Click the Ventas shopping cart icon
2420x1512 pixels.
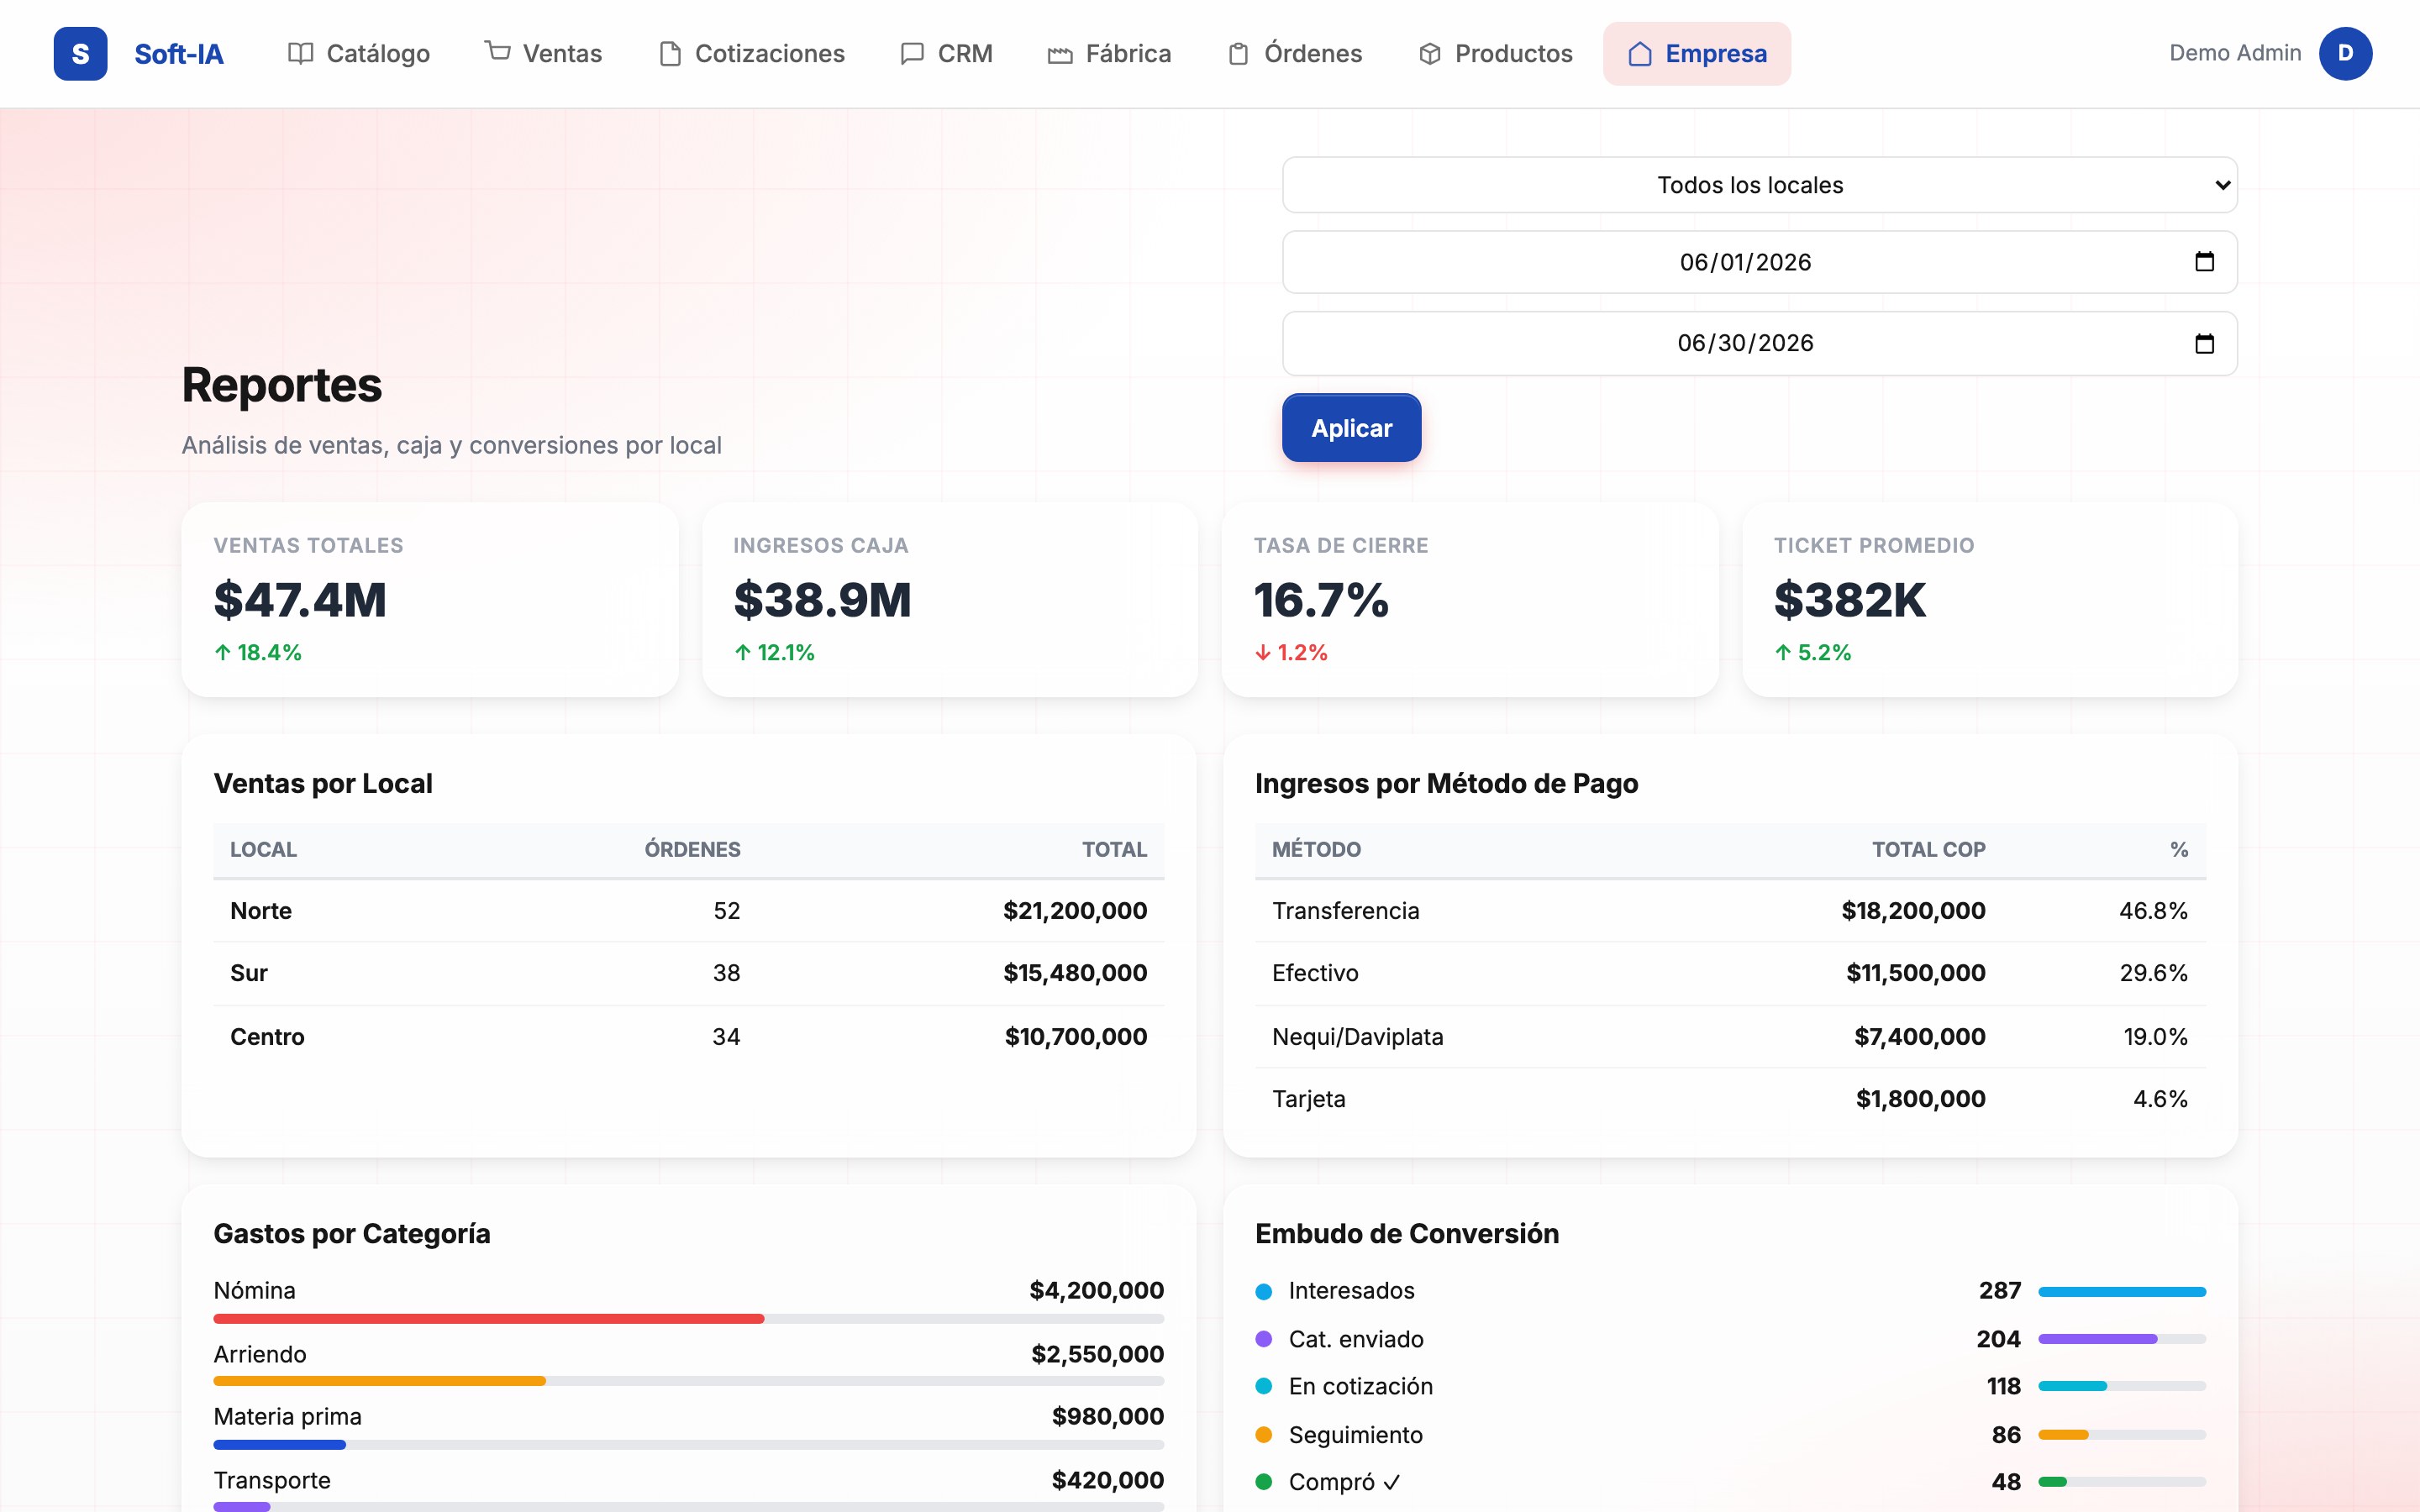click(498, 52)
